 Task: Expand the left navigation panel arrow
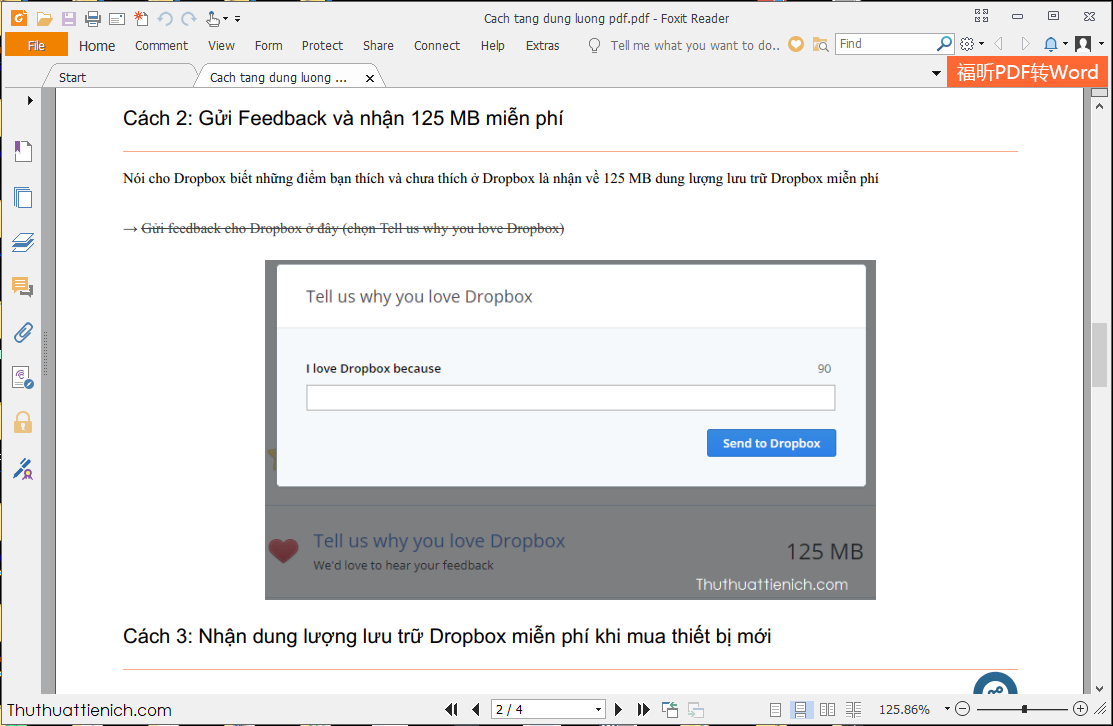30,100
